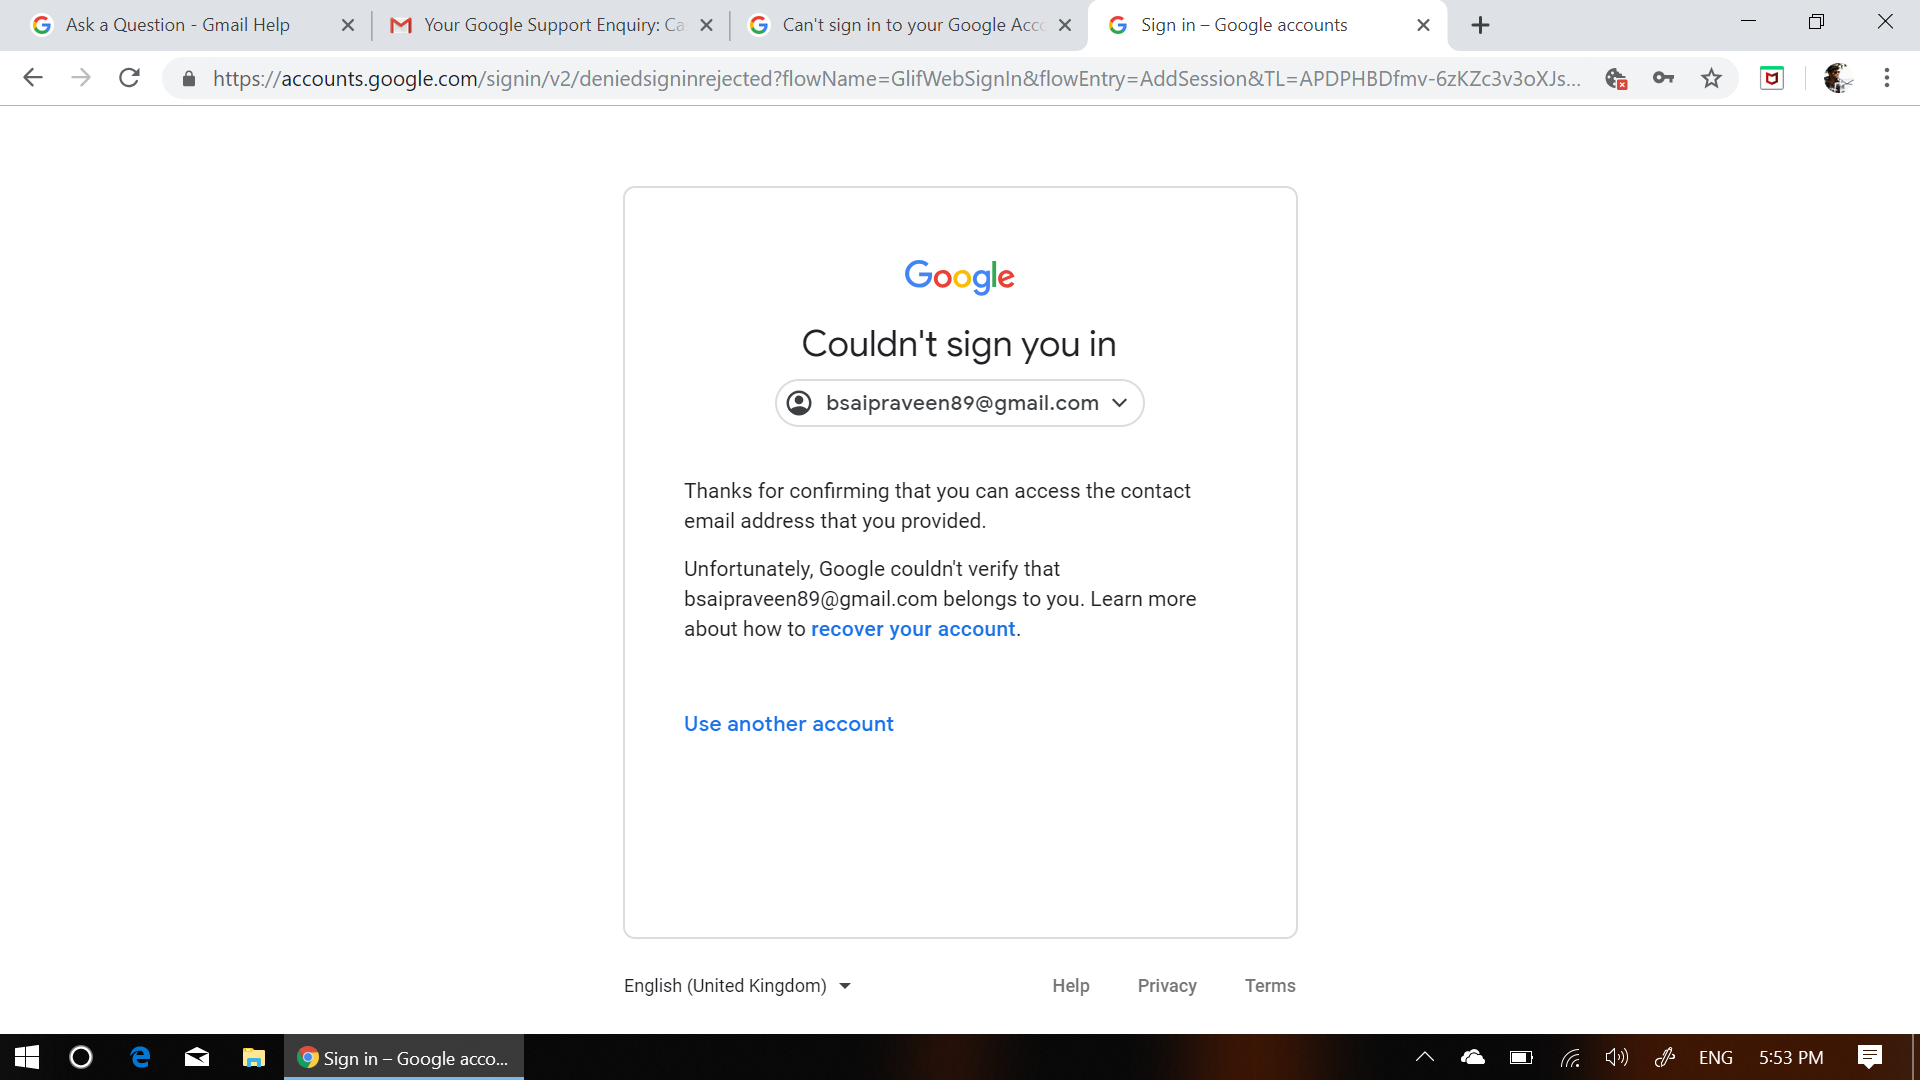This screenshot has height=1080, width=1920.
Task: Click the password manager key icon
Action: click(x=1663, y=78)
